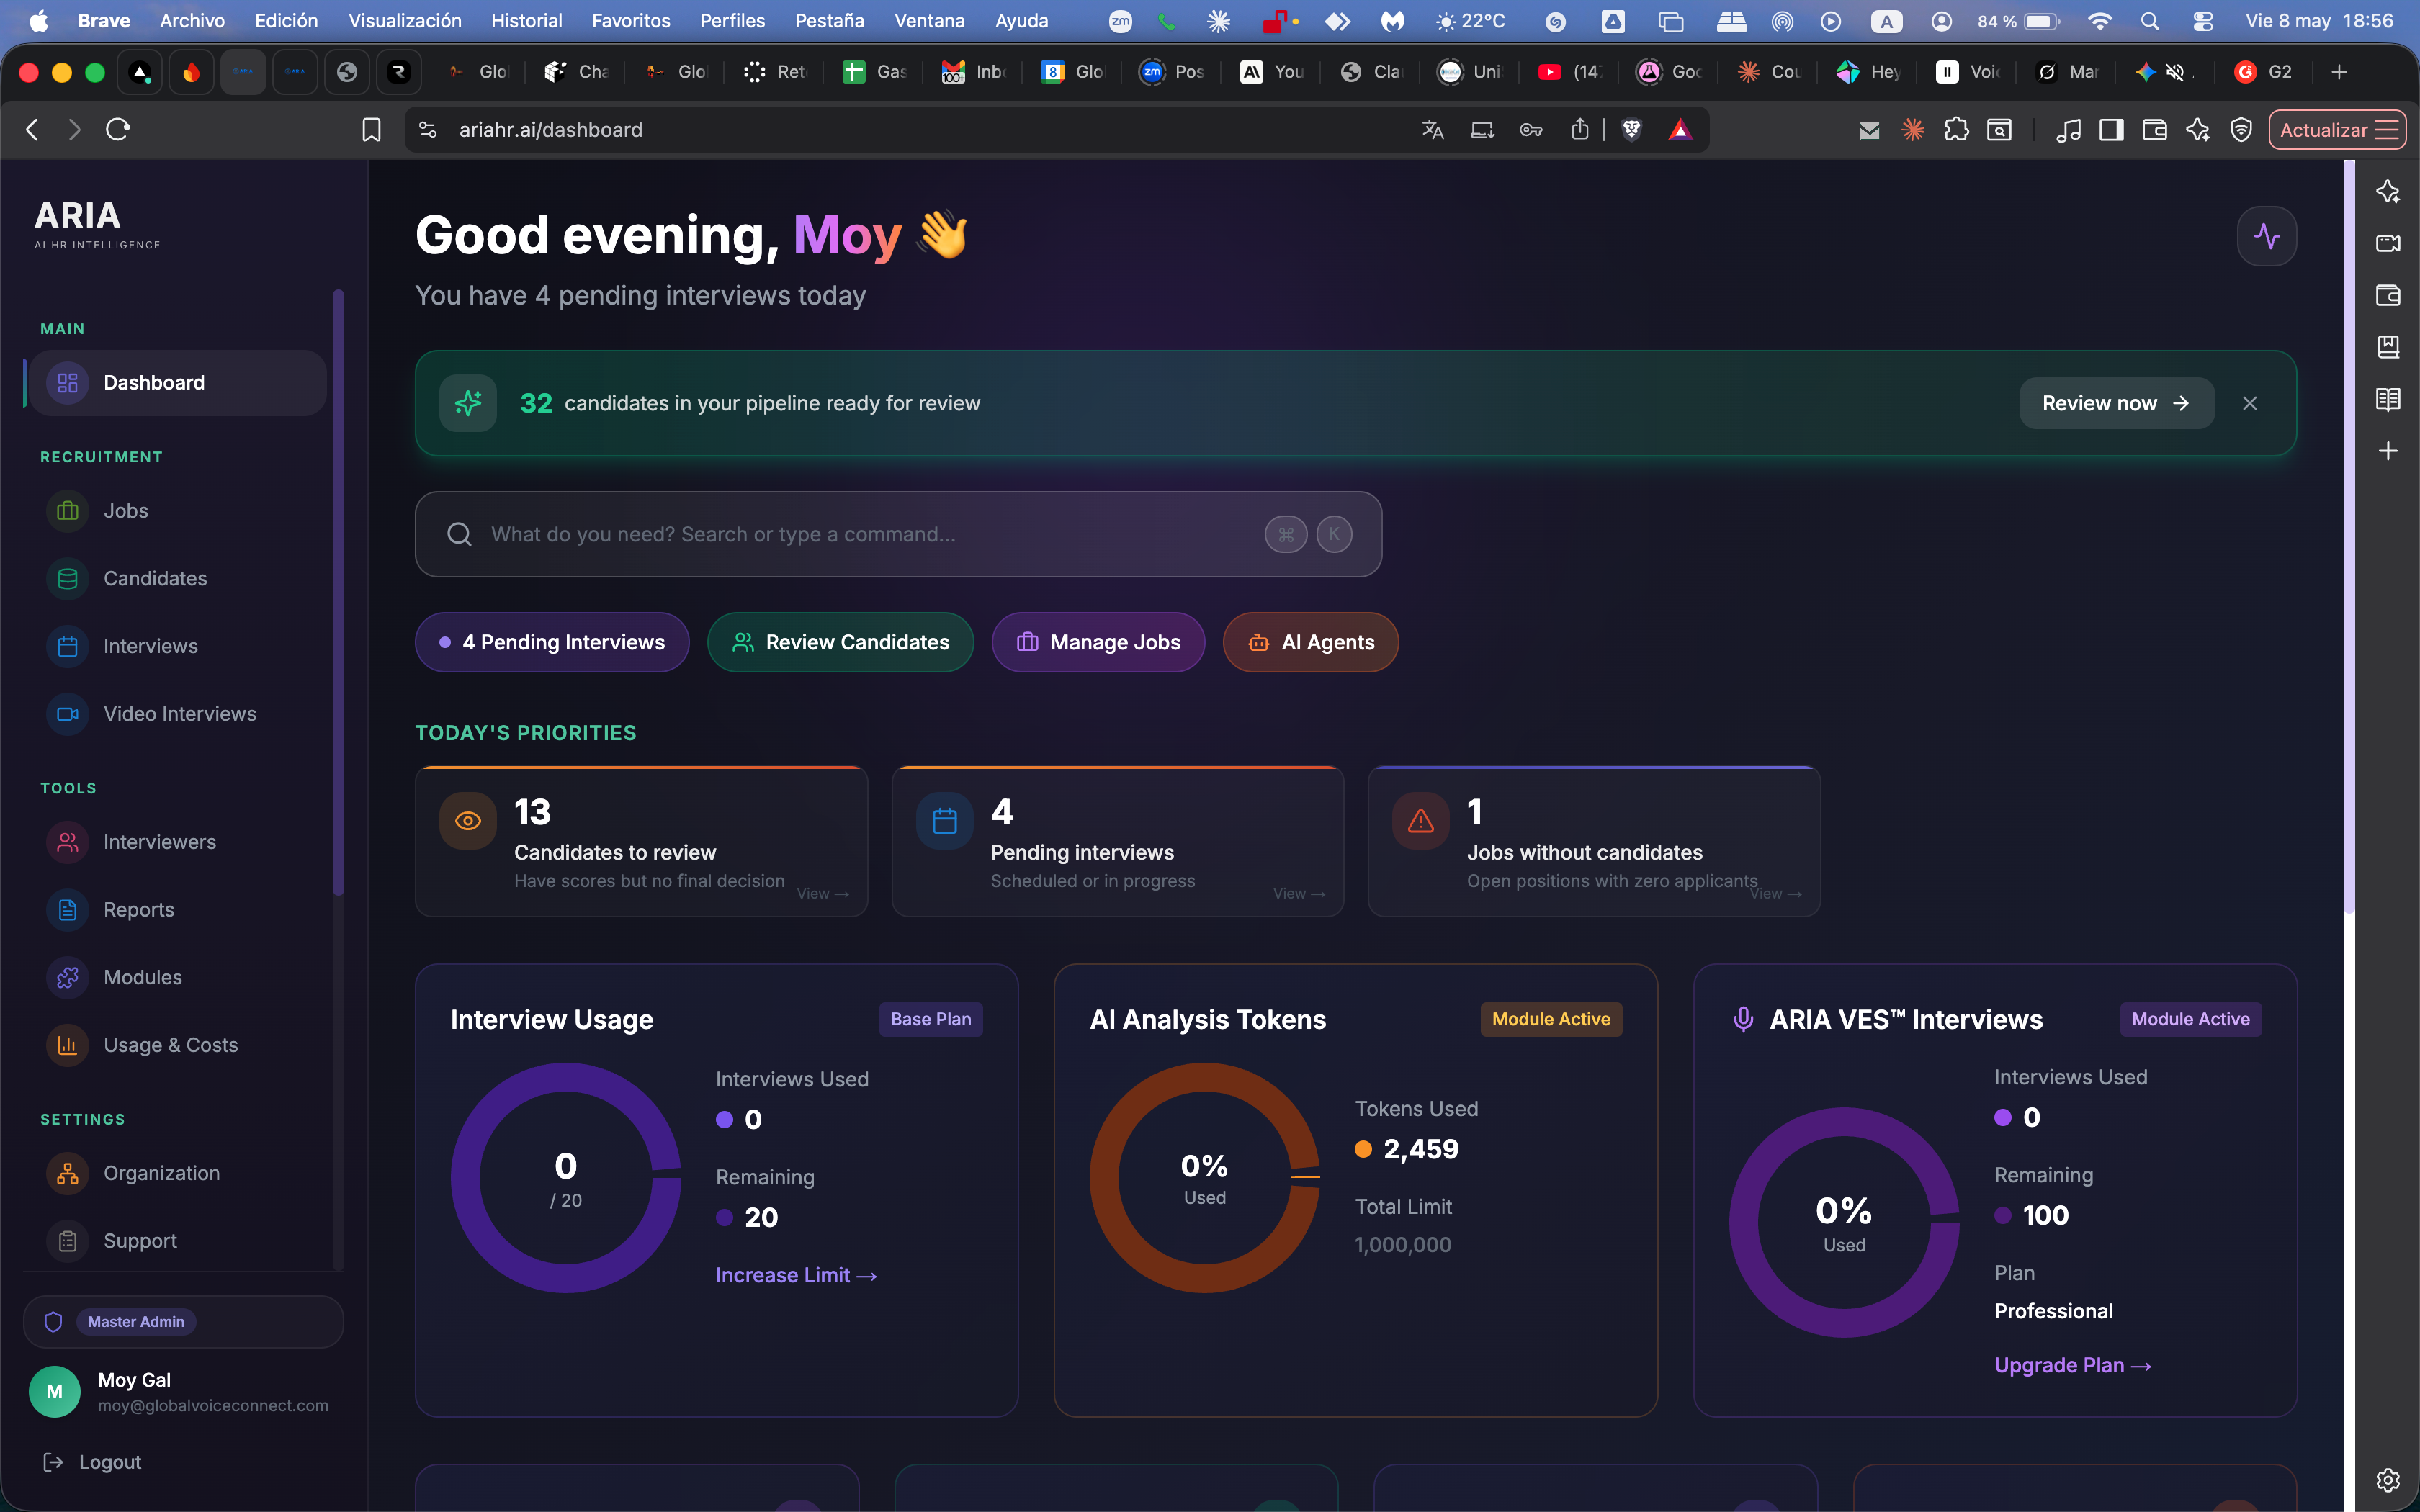Click the Review now button
The width and height of the screenshot is (2420, 1512).
(2117, 403)
